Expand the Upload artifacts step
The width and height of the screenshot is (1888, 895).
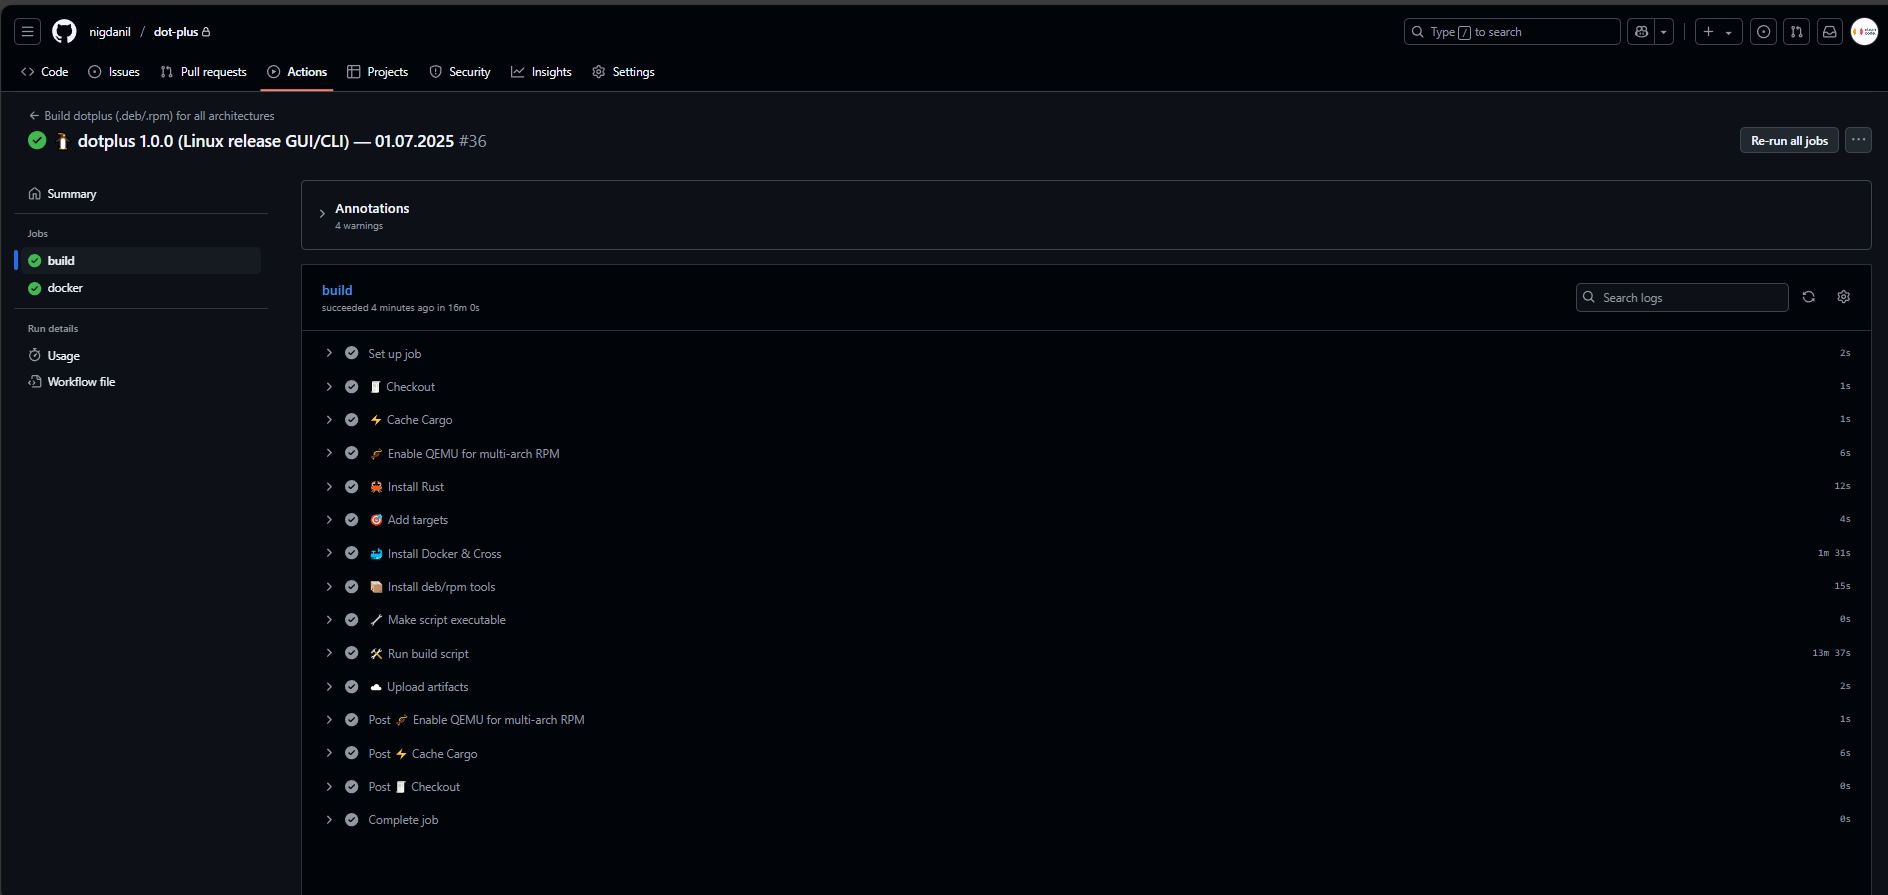click(1086, 687)
